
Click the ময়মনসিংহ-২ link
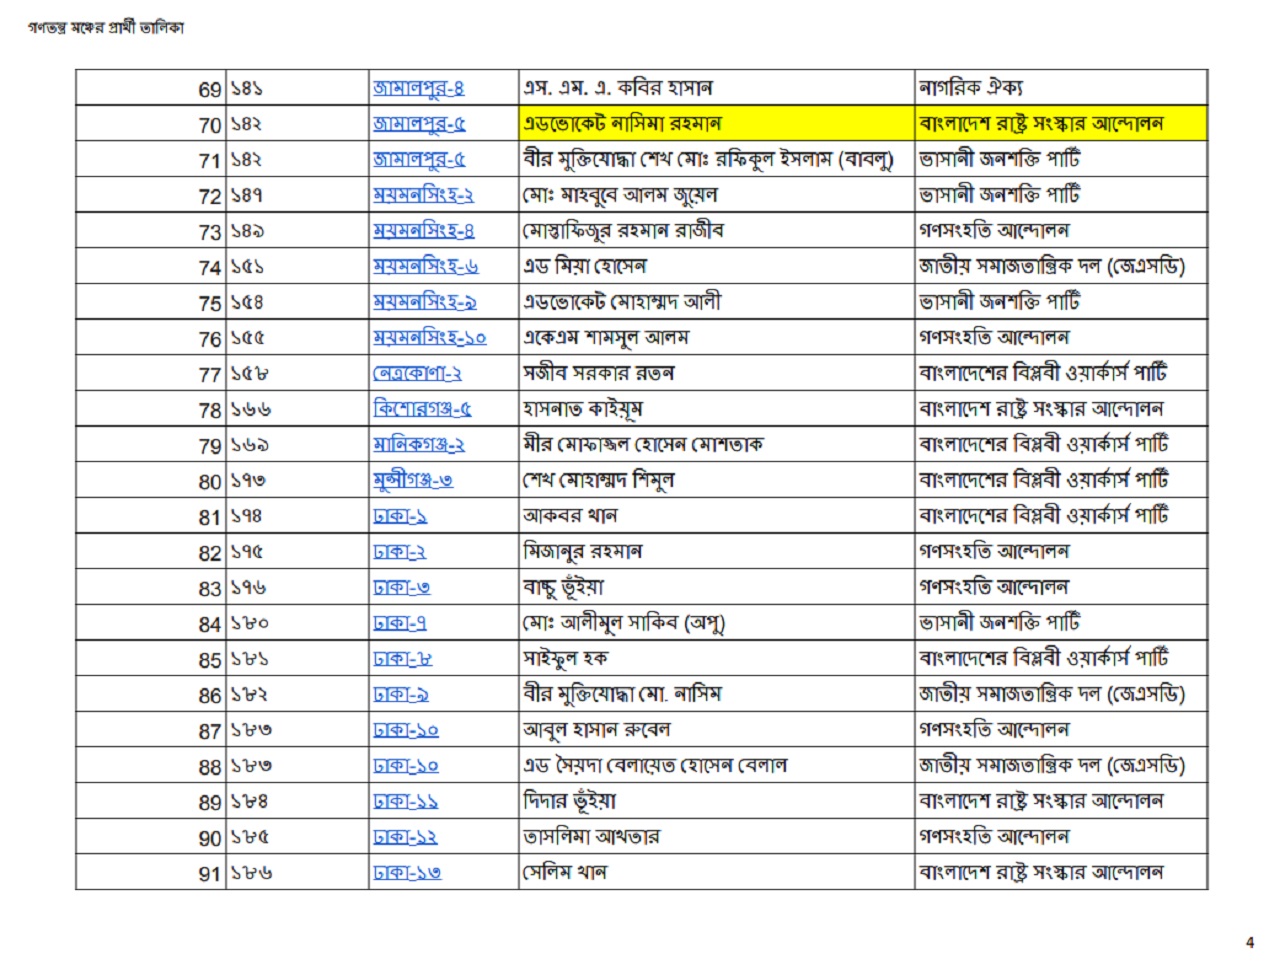423,195
